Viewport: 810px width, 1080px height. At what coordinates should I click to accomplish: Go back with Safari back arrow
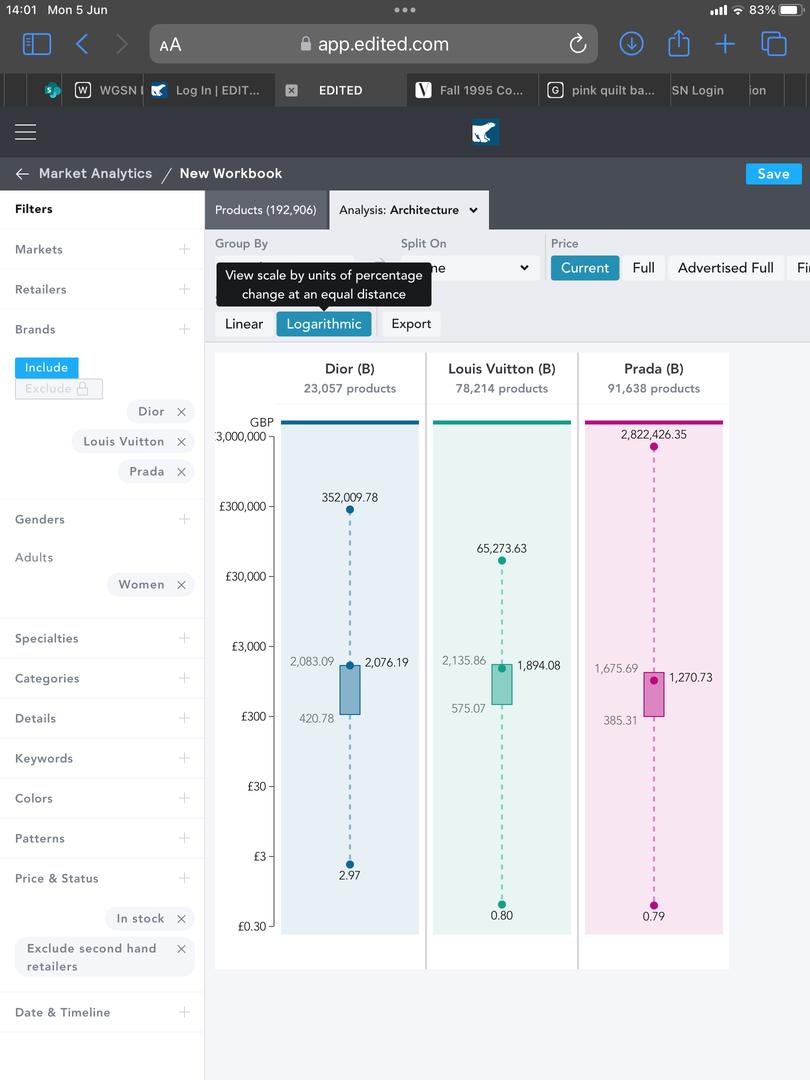(x=82, y=44)
